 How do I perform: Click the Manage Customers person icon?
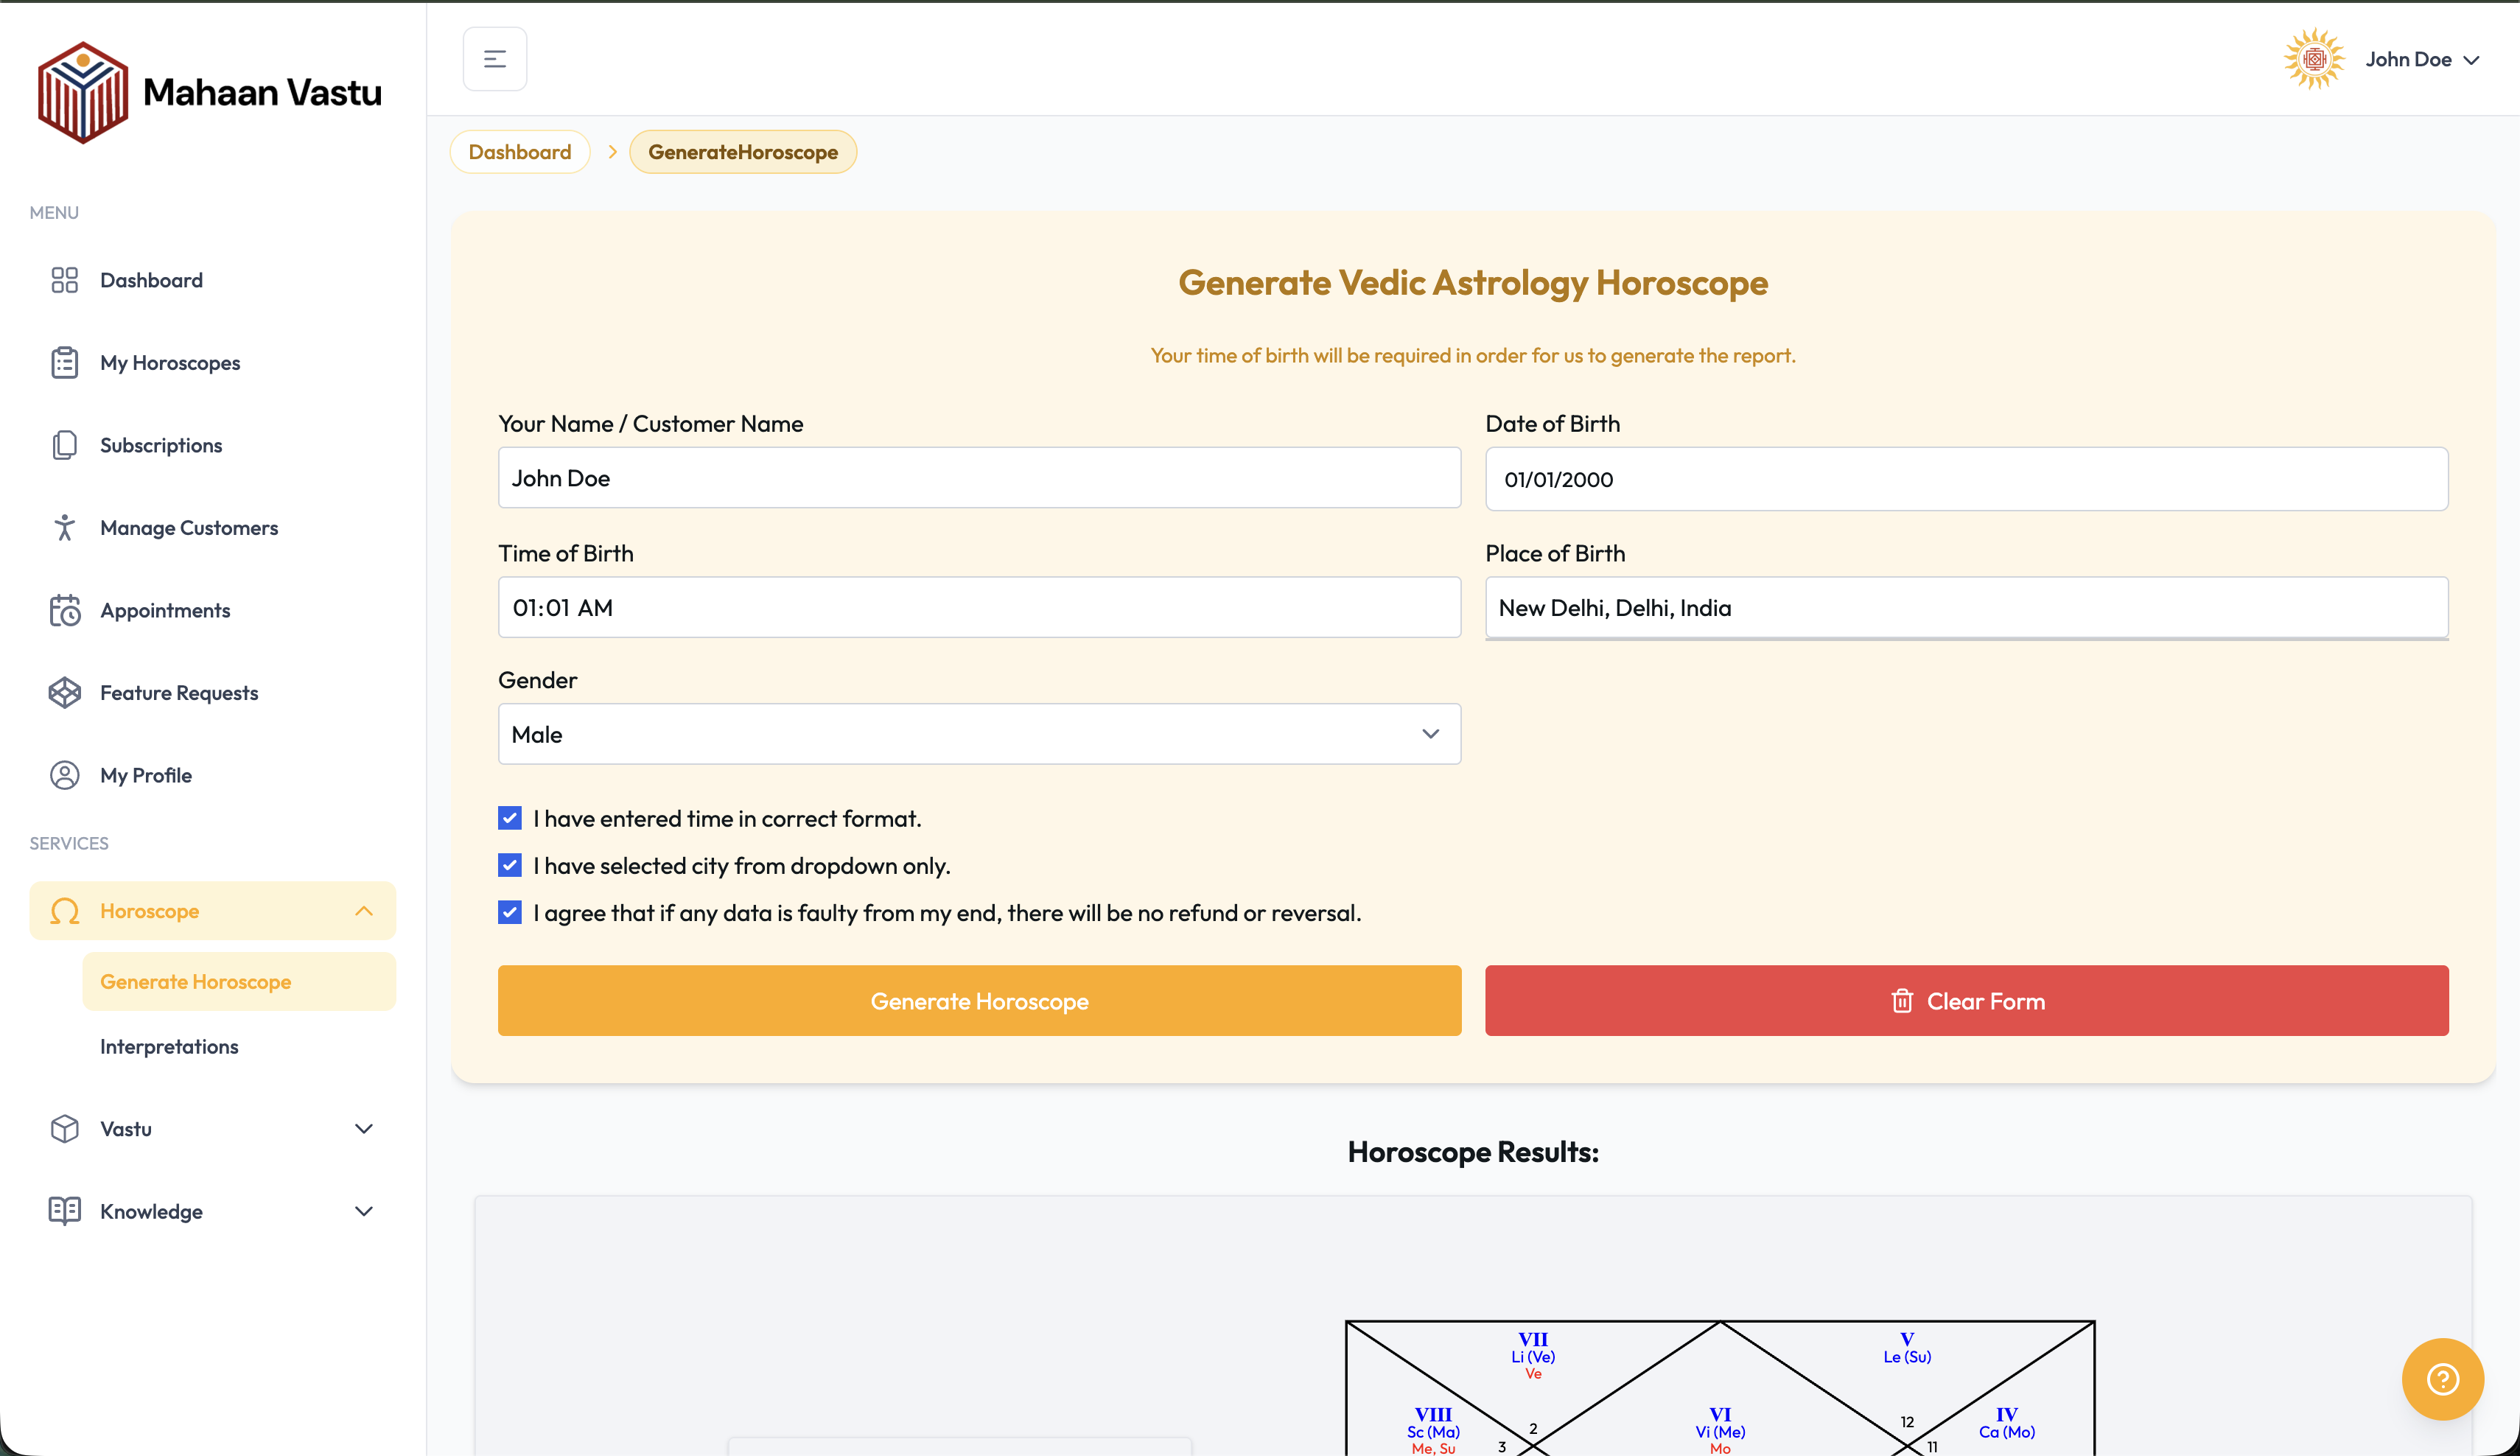point(65,527)
